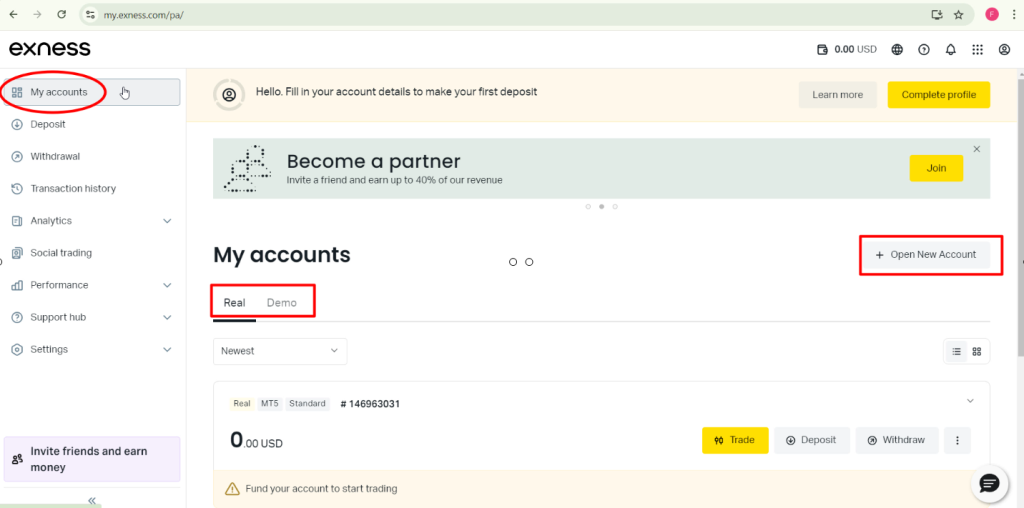Open the live chat bubble
The width and height of the screenshot is (1024, 508).
989,484
